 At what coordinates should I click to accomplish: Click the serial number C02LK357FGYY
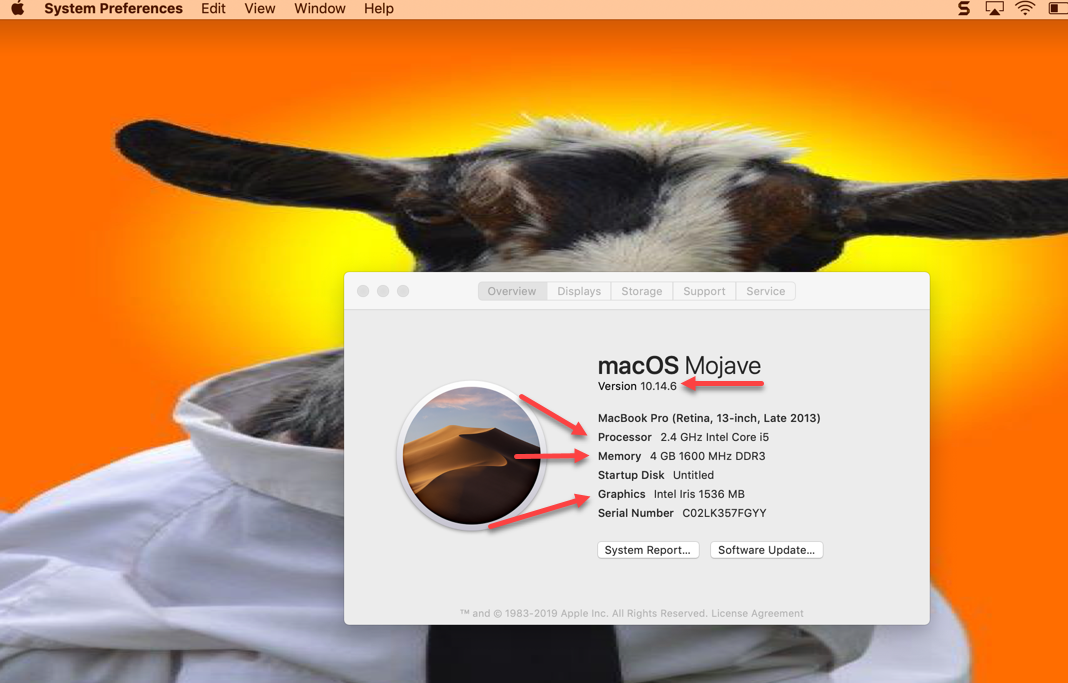724,513
